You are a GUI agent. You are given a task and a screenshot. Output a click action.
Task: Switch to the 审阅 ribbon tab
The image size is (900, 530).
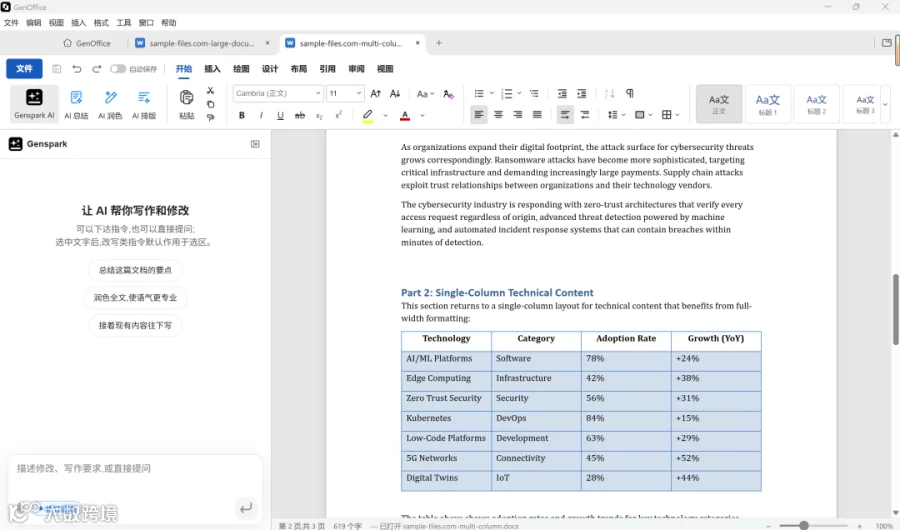356,69
